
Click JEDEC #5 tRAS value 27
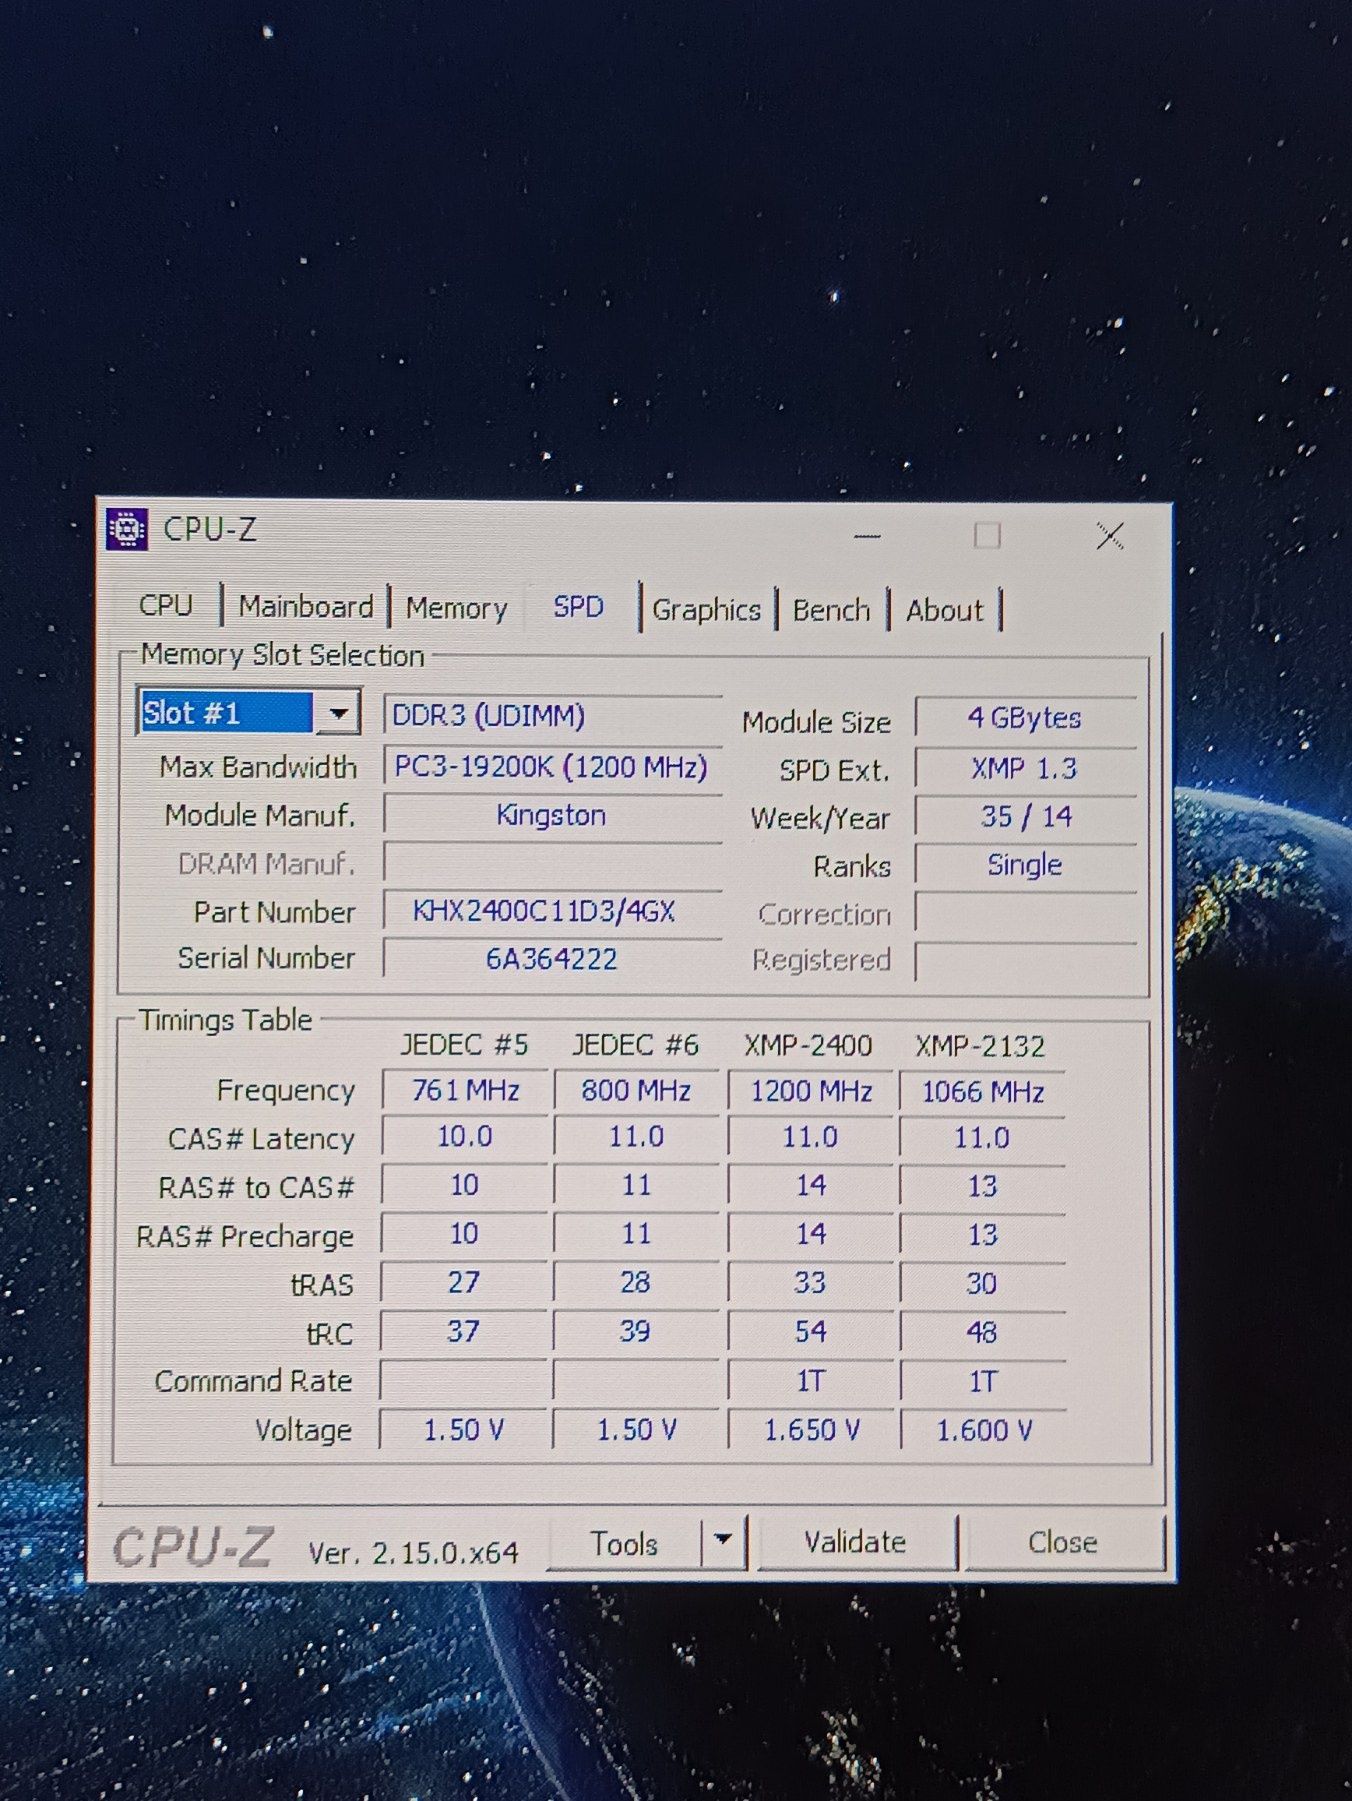[464, 1282]
